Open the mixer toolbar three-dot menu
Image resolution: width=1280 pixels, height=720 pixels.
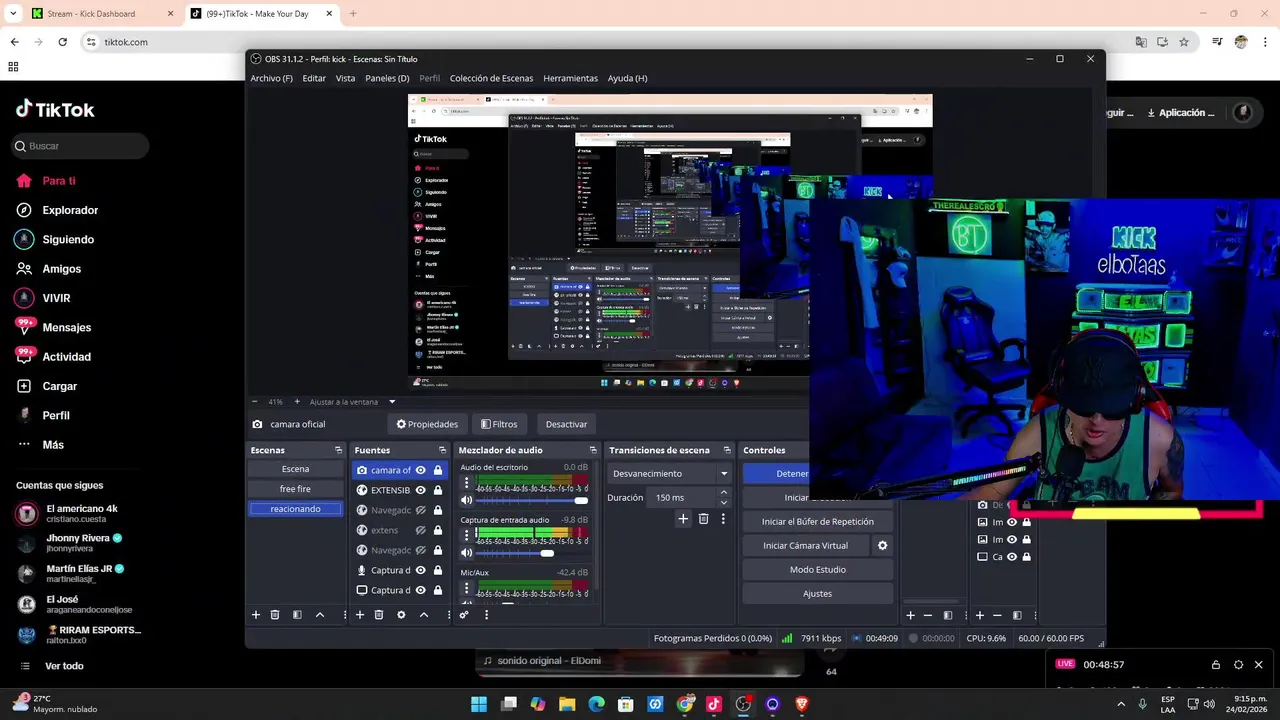[x=486, y=615]
